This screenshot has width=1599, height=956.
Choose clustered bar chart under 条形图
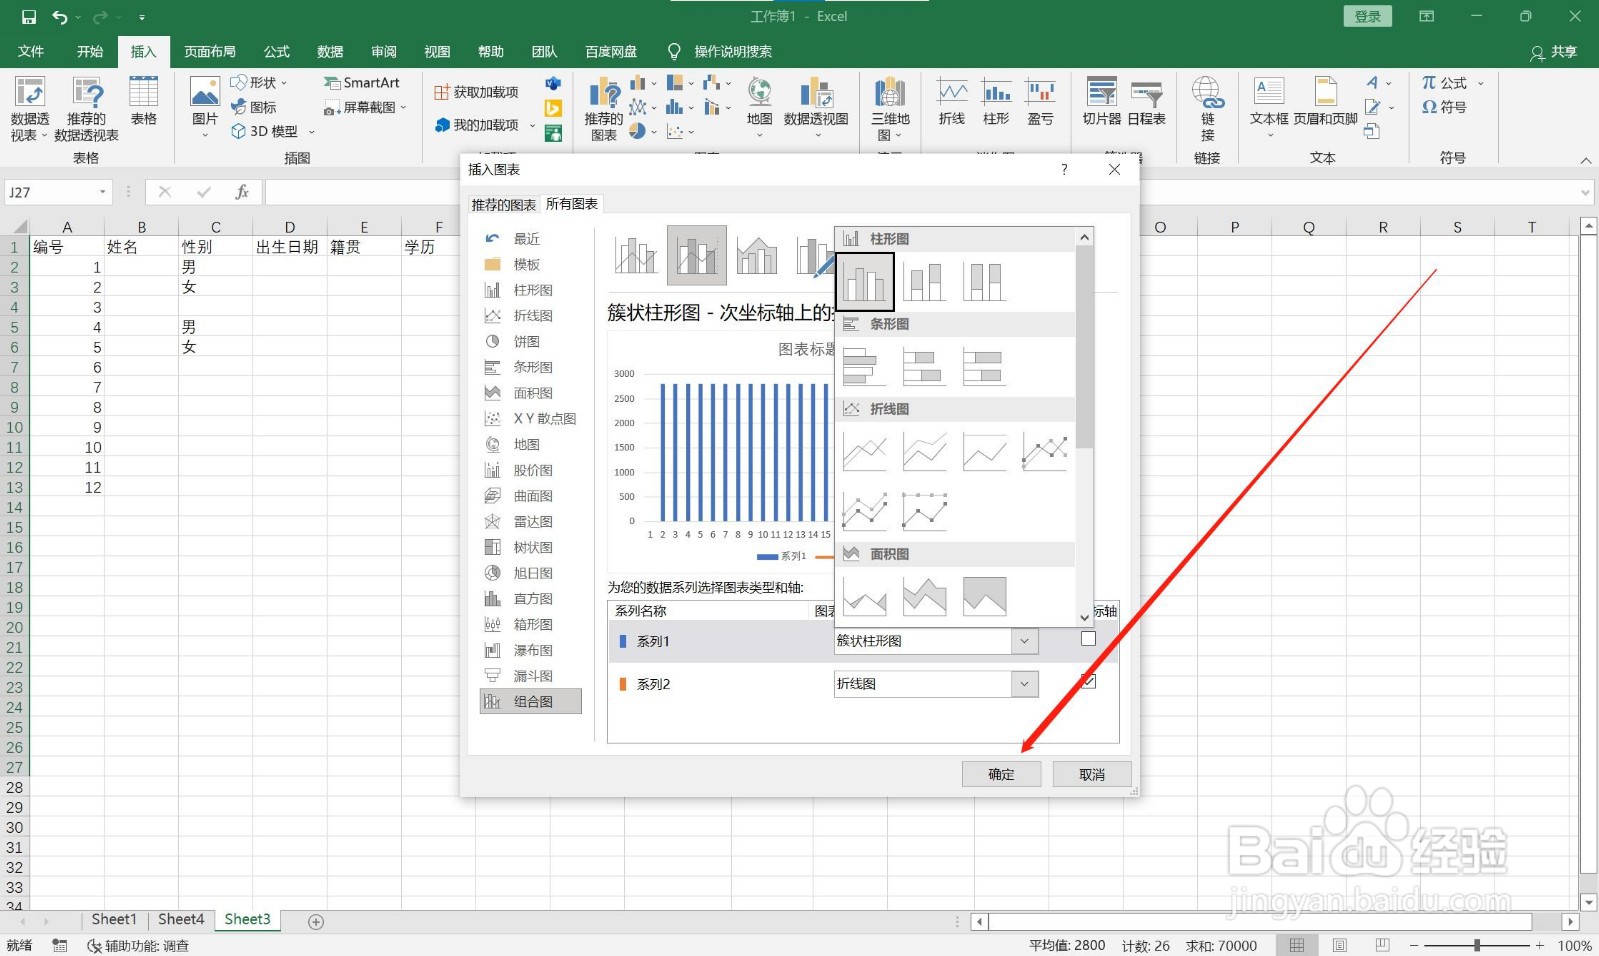(865, 367)
